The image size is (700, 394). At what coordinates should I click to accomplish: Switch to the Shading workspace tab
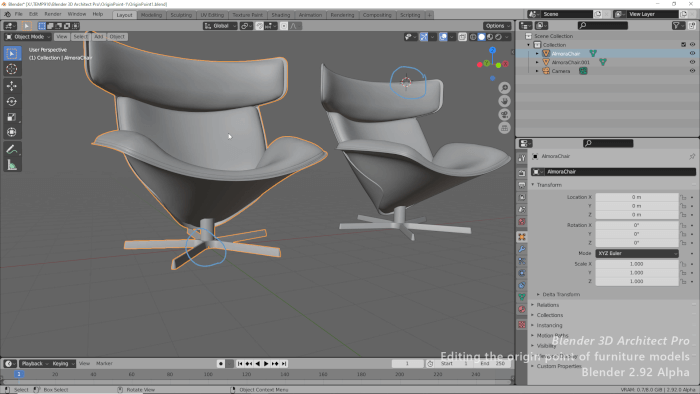point(280,15)
